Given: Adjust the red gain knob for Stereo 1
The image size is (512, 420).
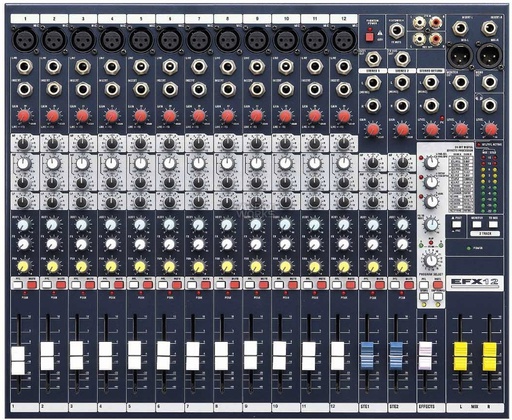Looking at the screenshot, I should tap(373, 129).
